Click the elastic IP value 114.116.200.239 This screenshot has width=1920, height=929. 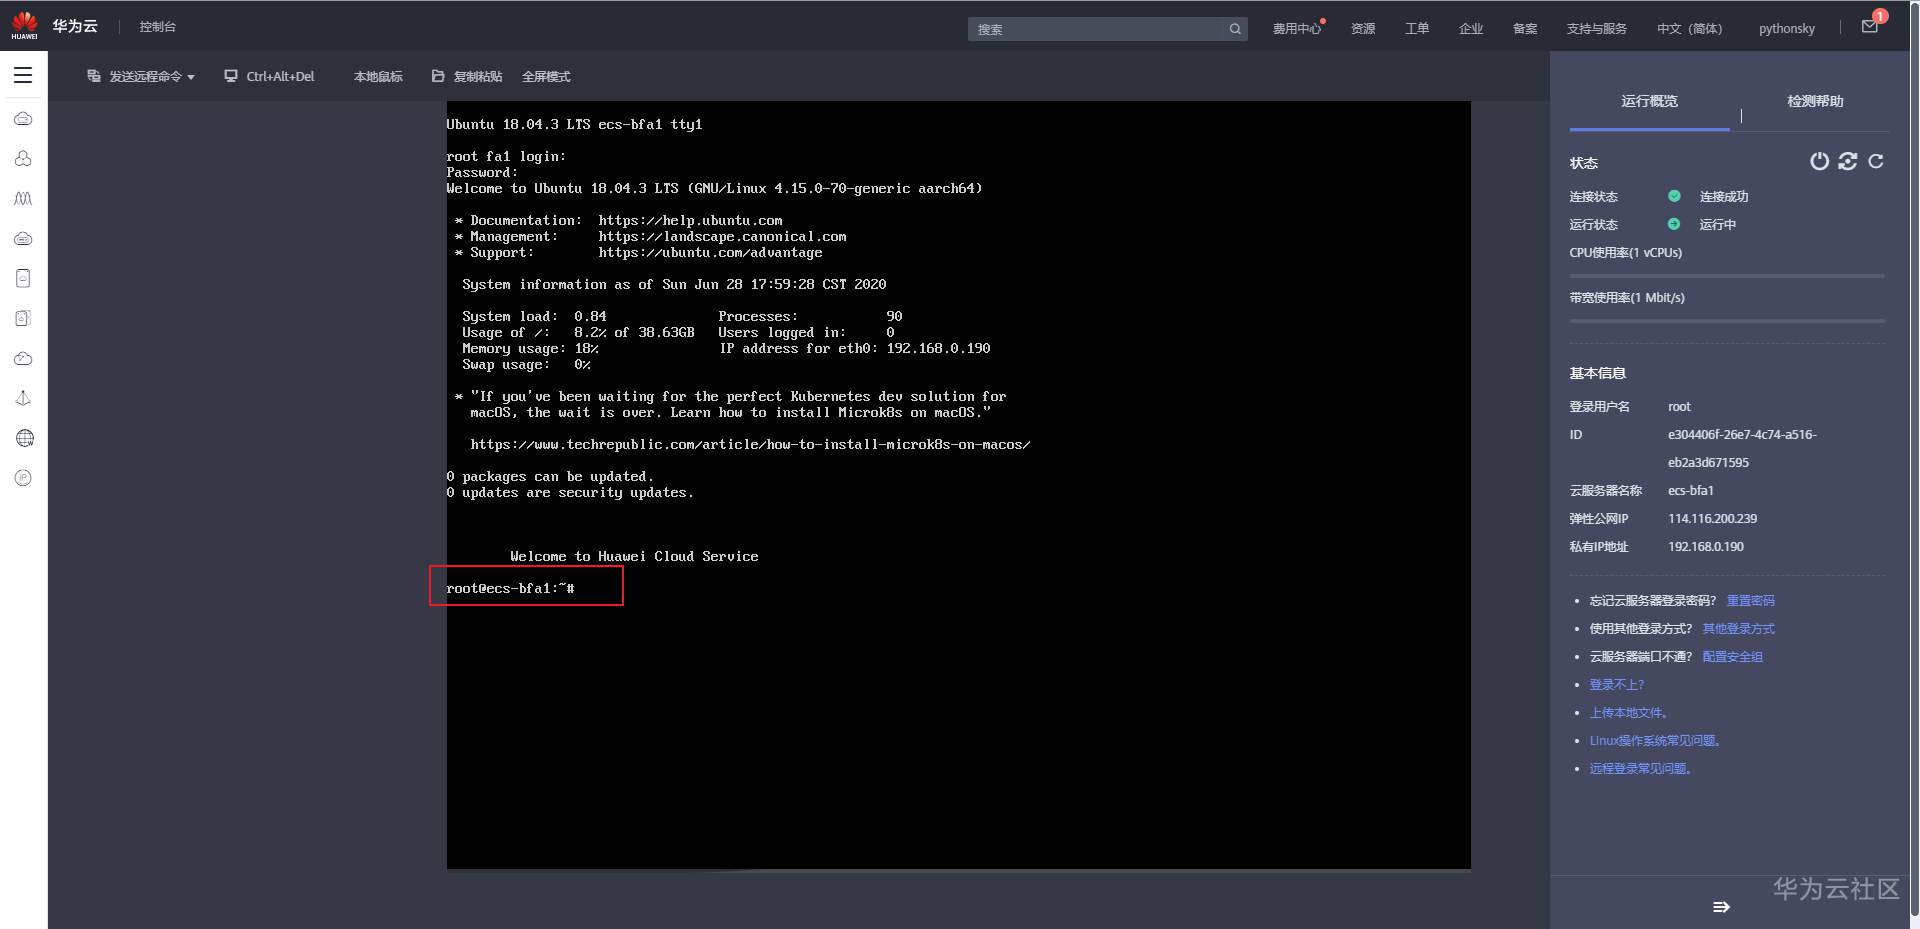[1712, 519]
